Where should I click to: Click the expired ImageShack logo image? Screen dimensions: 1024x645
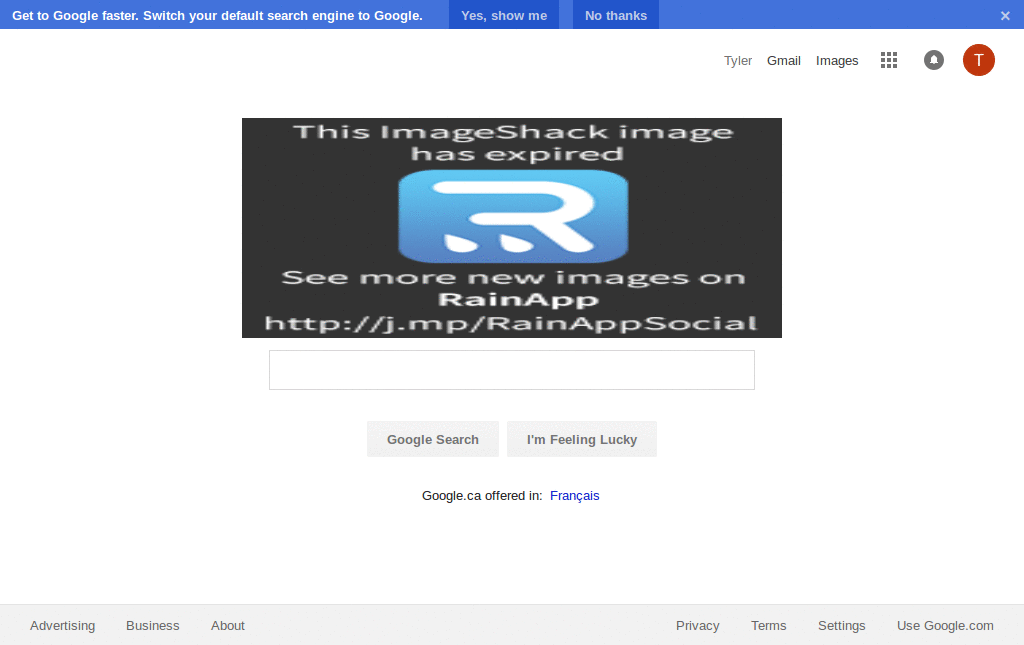511,228
